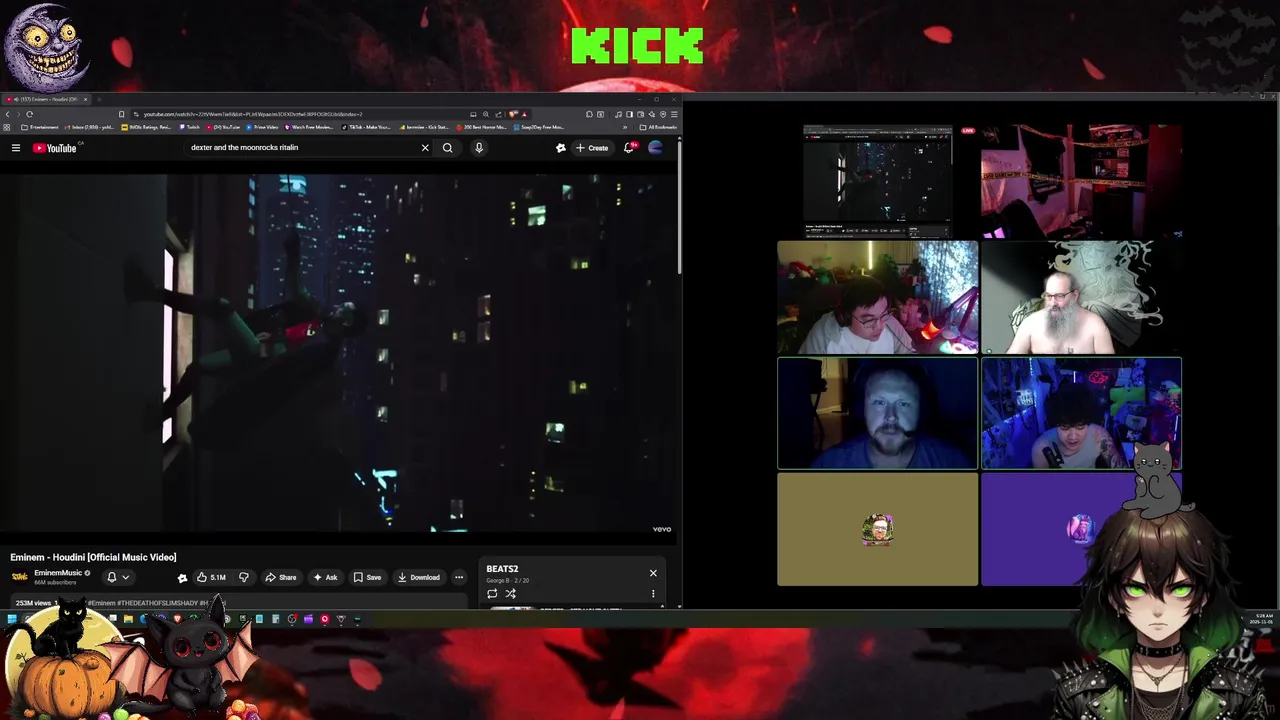Click the taskbar clock in the system tray

pyautogui.click(x=1264, y=618)
